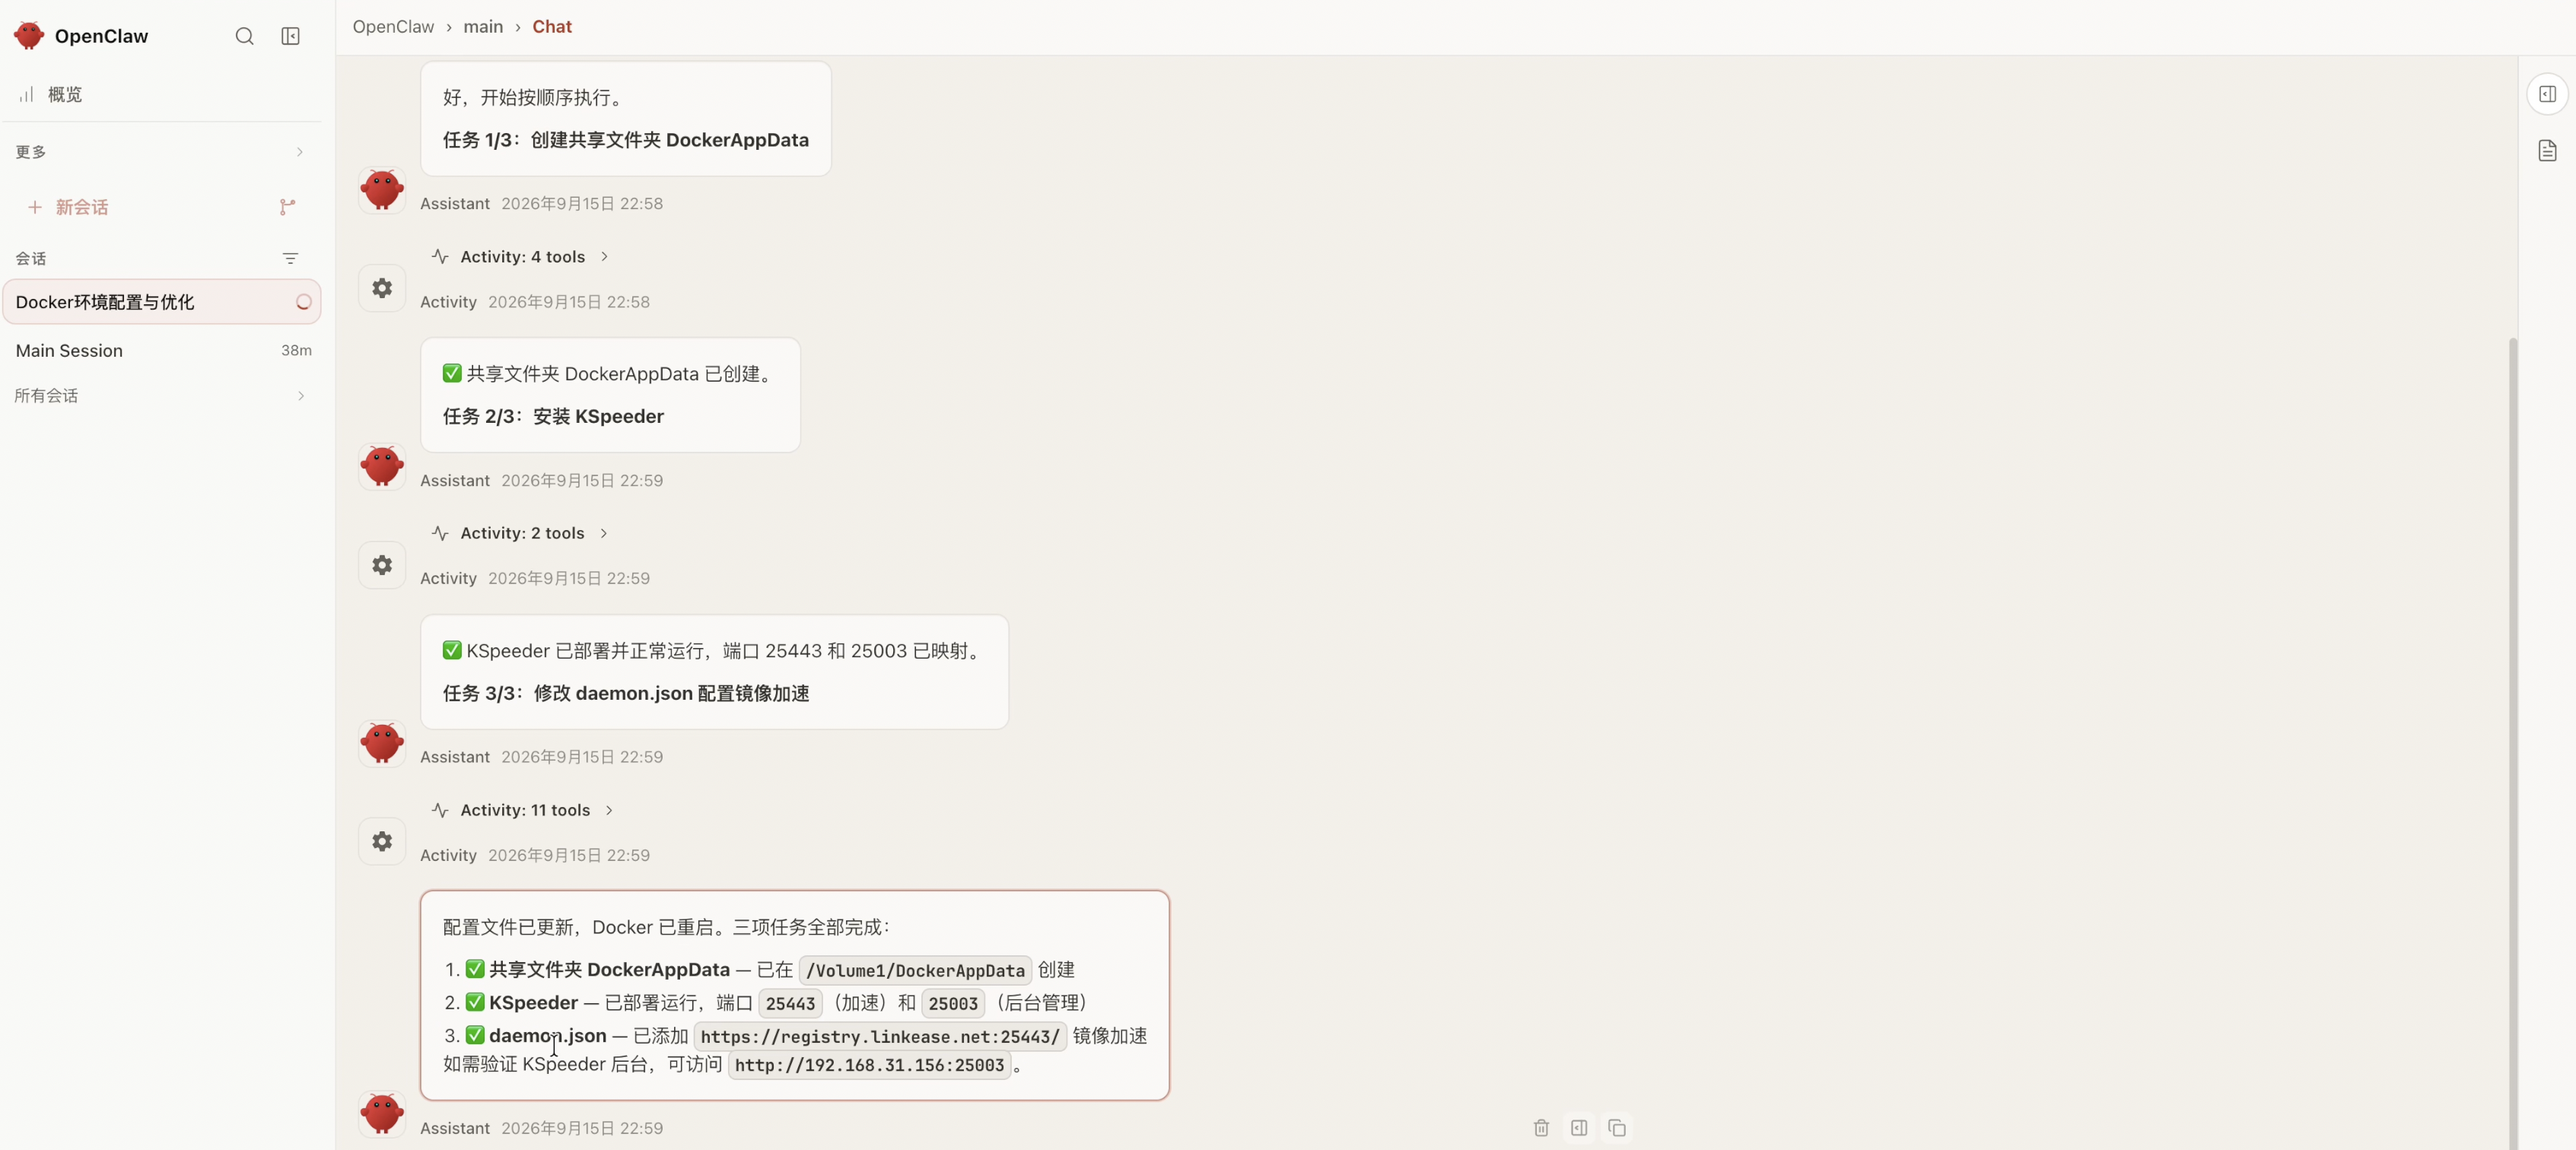Open the 会话 filter icon
Image resolution: width=2576 pixels, height=1150 pixels.
pos(290,258)
